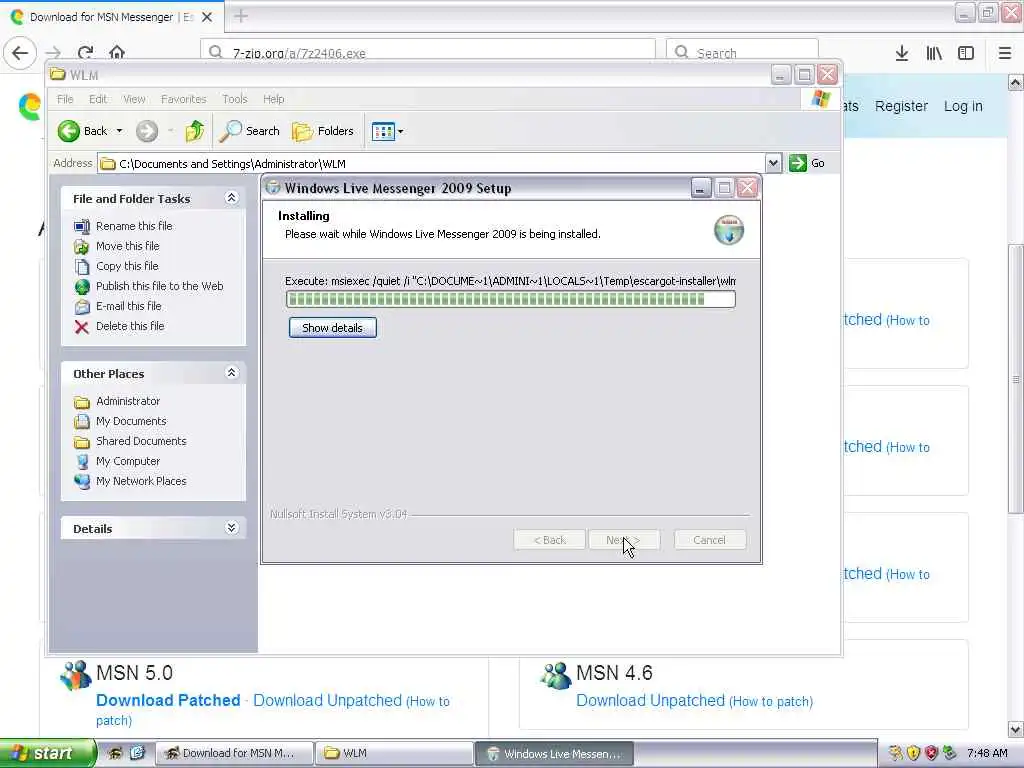The width and height of the screenshot is (1024, 768).
Task: Click Cancel in the Messenger setup
Action: pos(709,540)
